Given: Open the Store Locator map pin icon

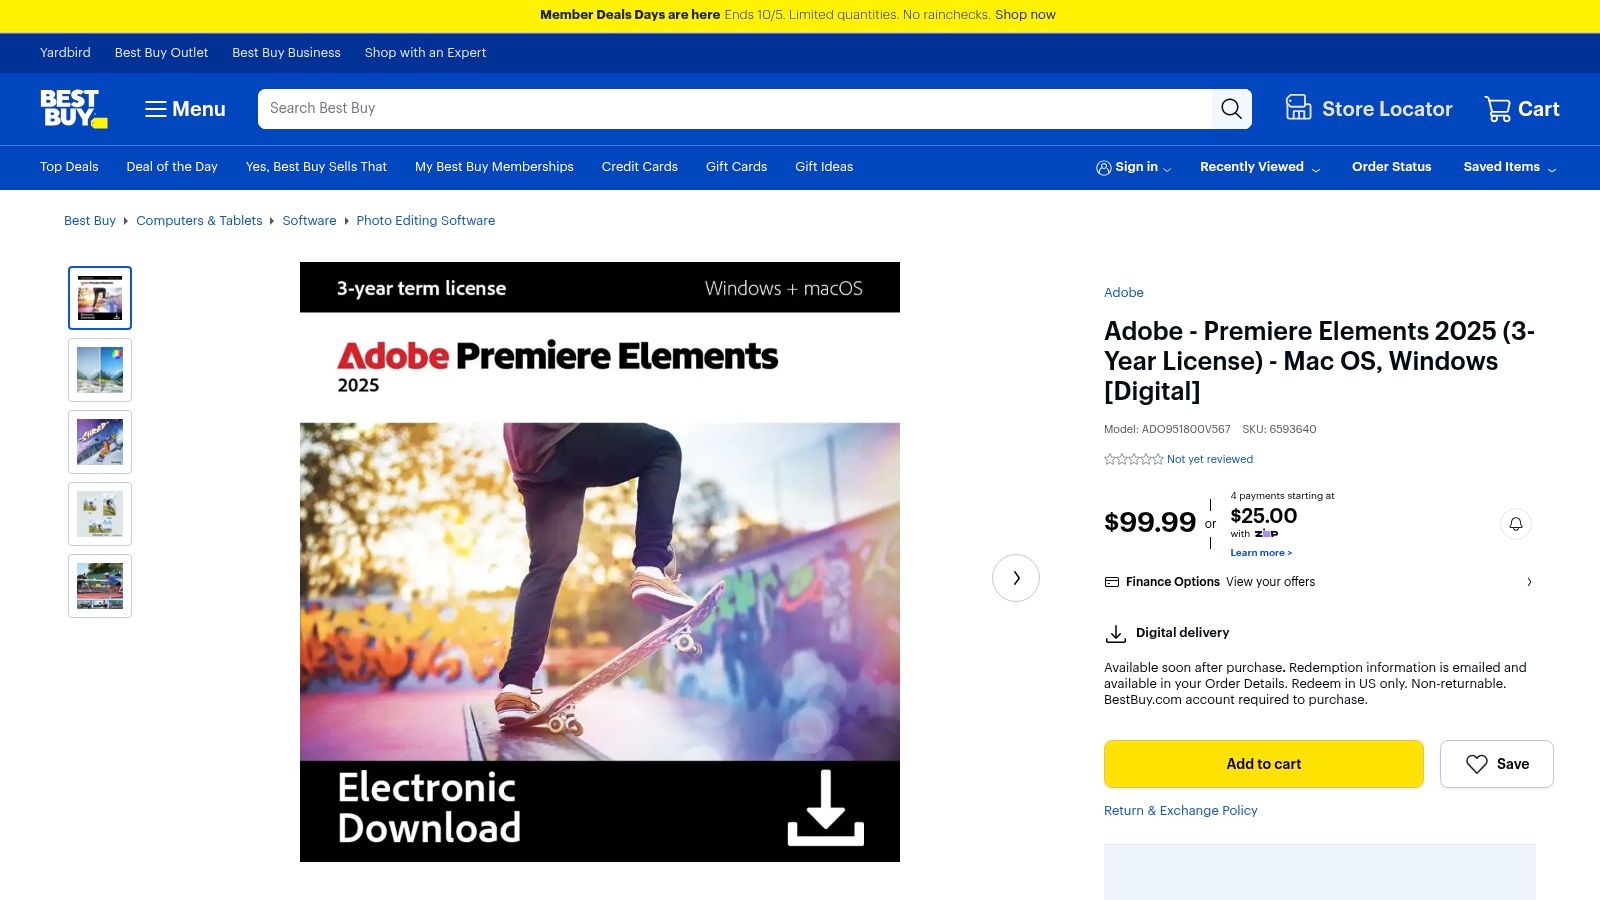Looking at the screenshot, I should (x=1297, y=108).
